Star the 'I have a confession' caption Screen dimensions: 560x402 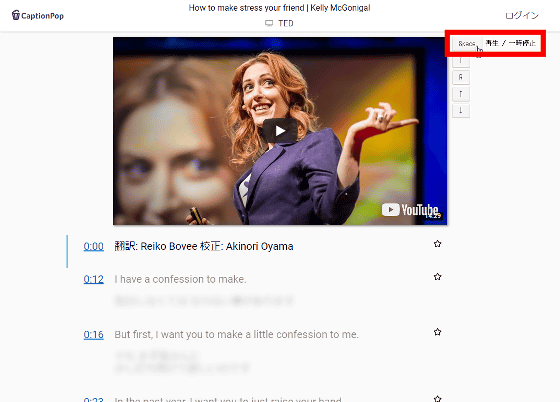pos(437,277)
